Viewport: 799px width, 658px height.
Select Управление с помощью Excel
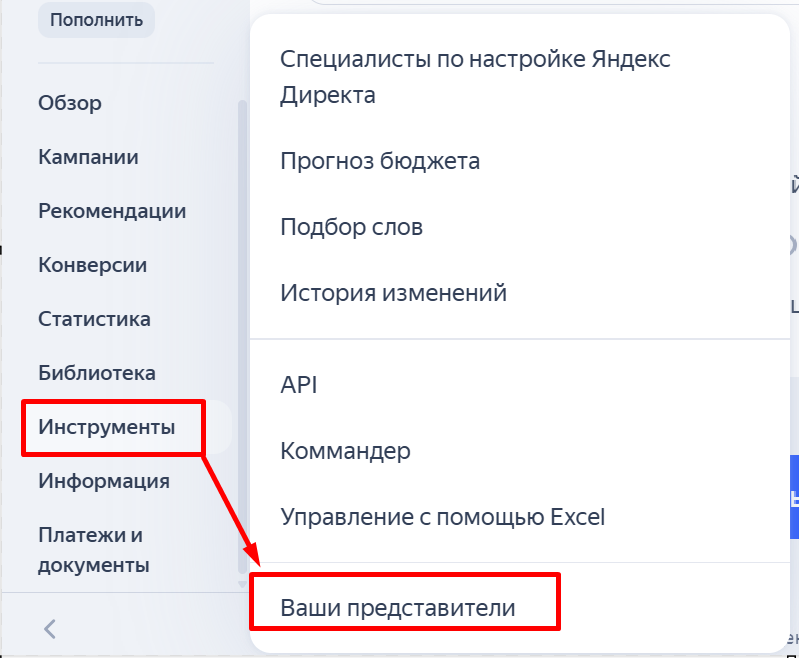[x=443, y=517]
